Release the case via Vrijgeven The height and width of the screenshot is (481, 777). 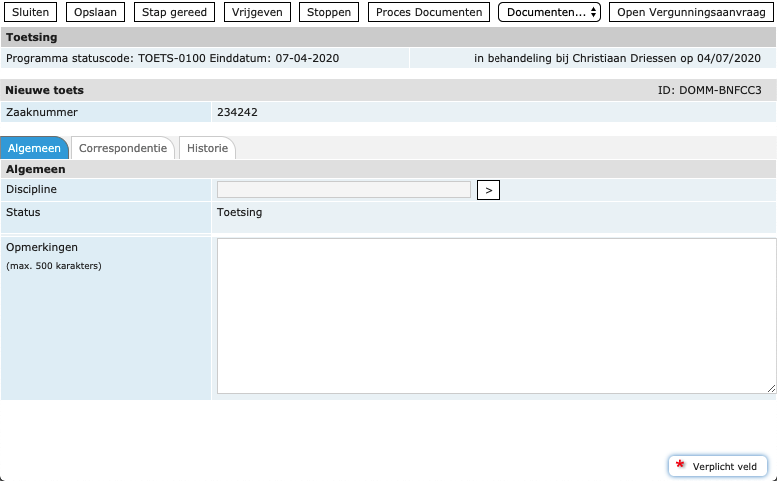[x=255, y=12]
